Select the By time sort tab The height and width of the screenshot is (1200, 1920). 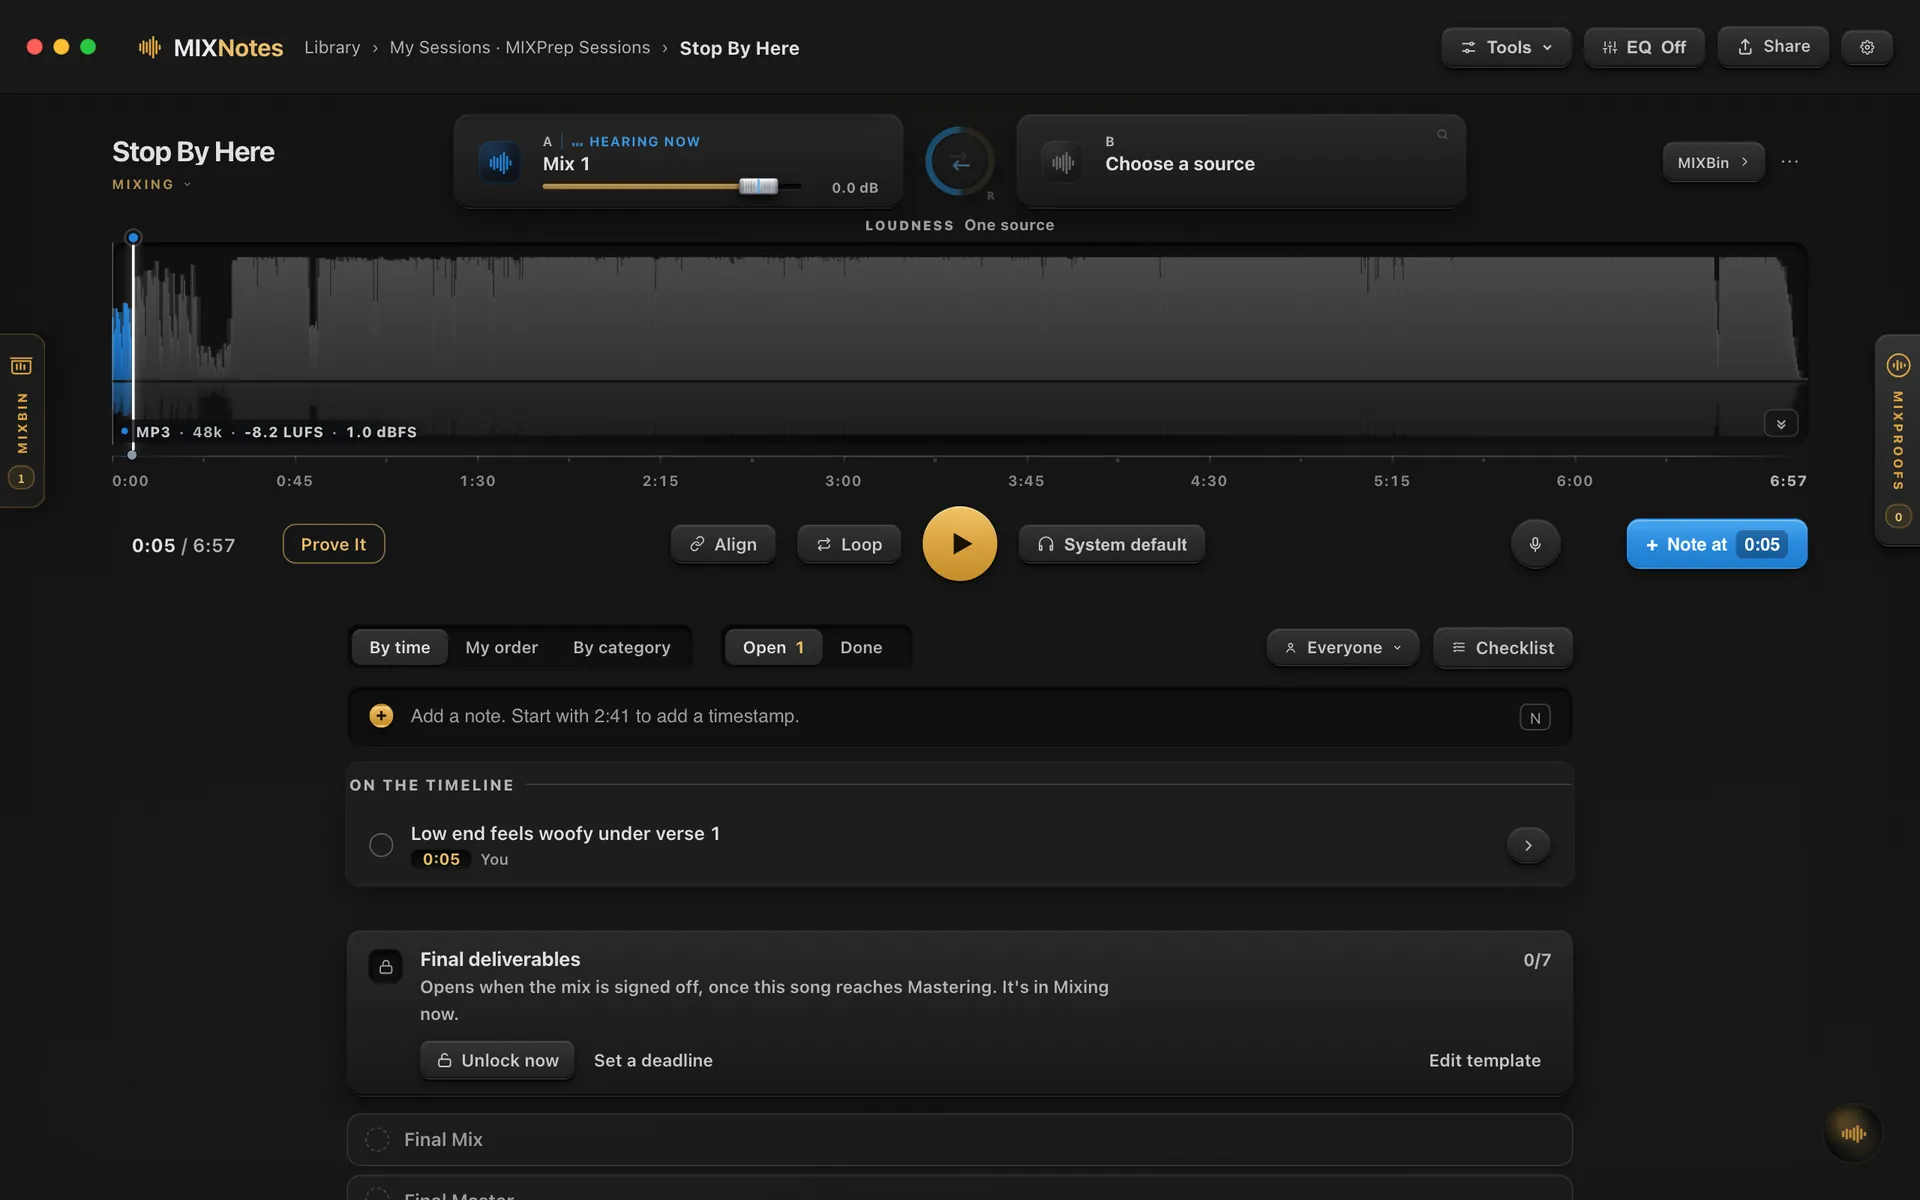tap(400, 648)
